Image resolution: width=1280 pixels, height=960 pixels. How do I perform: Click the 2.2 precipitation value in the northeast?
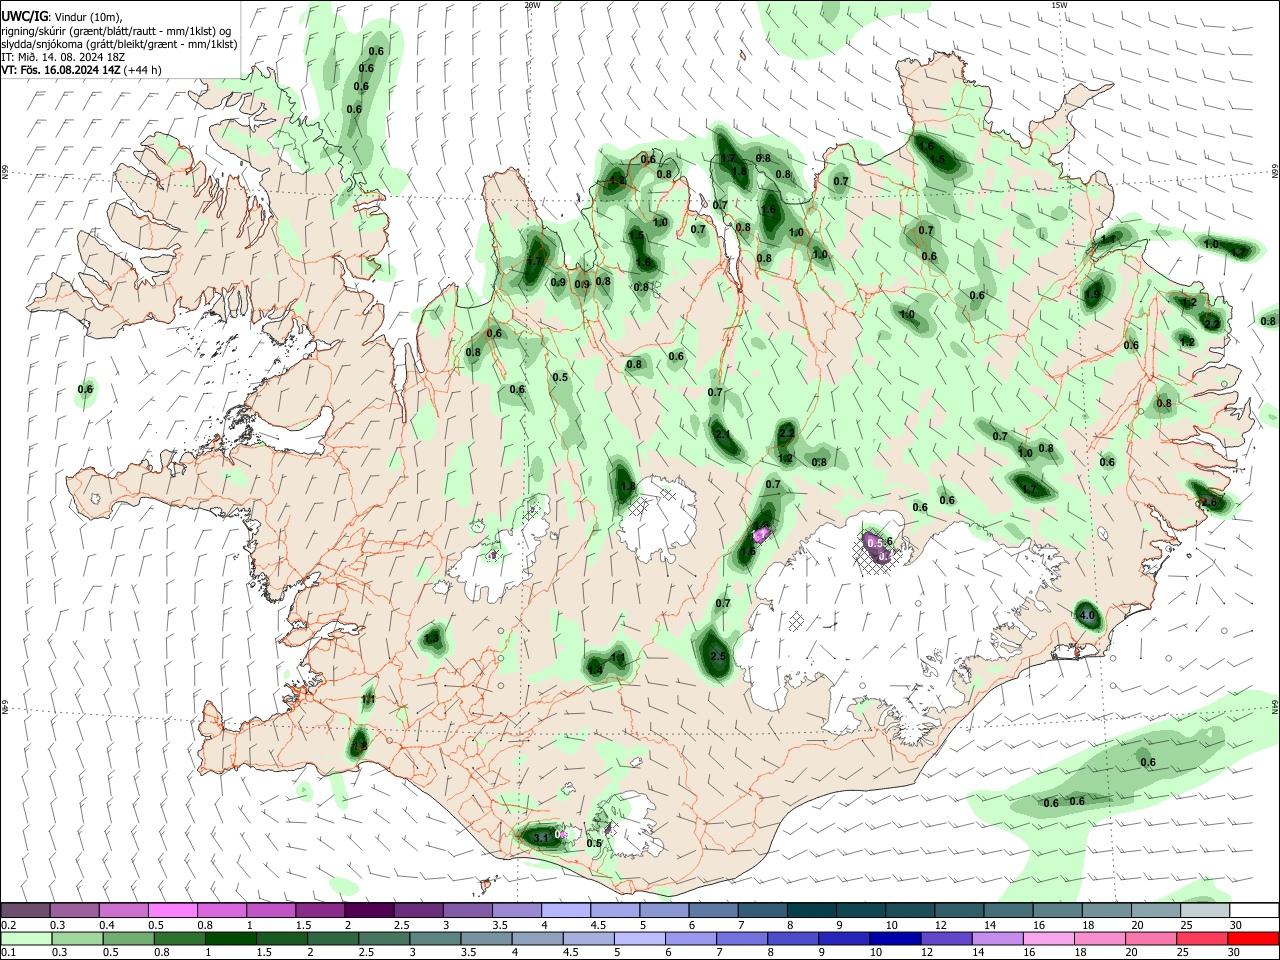[1212, 324]
